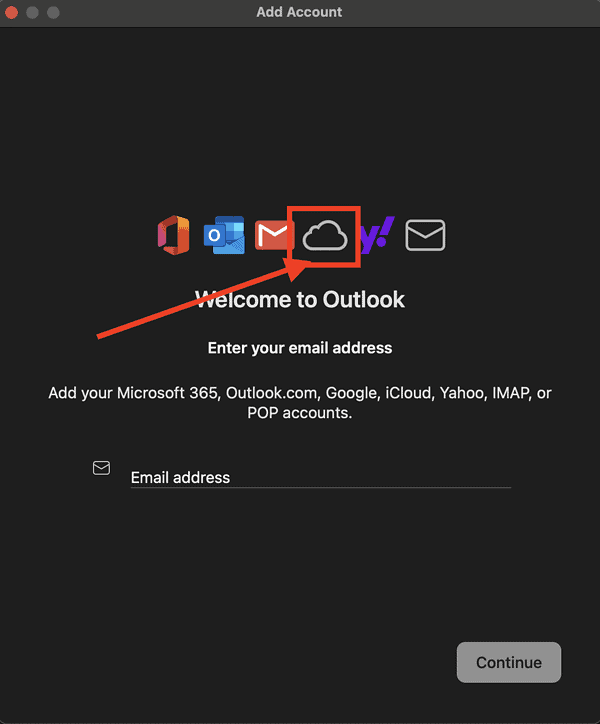
Task: Choose the red Gmail envelope icon
Action: coord(273,235)
